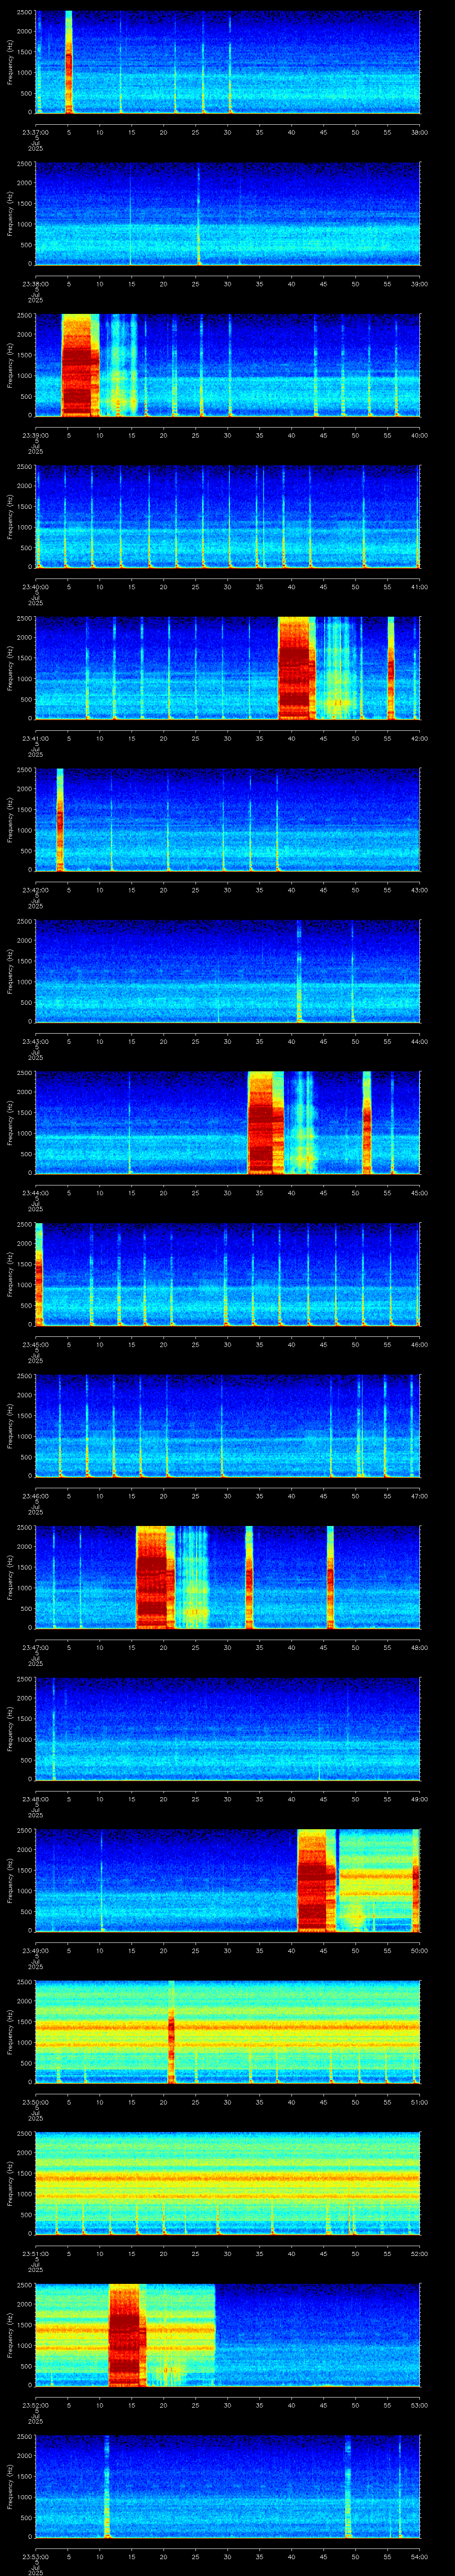Click the 23:45:00 time axis label

[35, 1344]
